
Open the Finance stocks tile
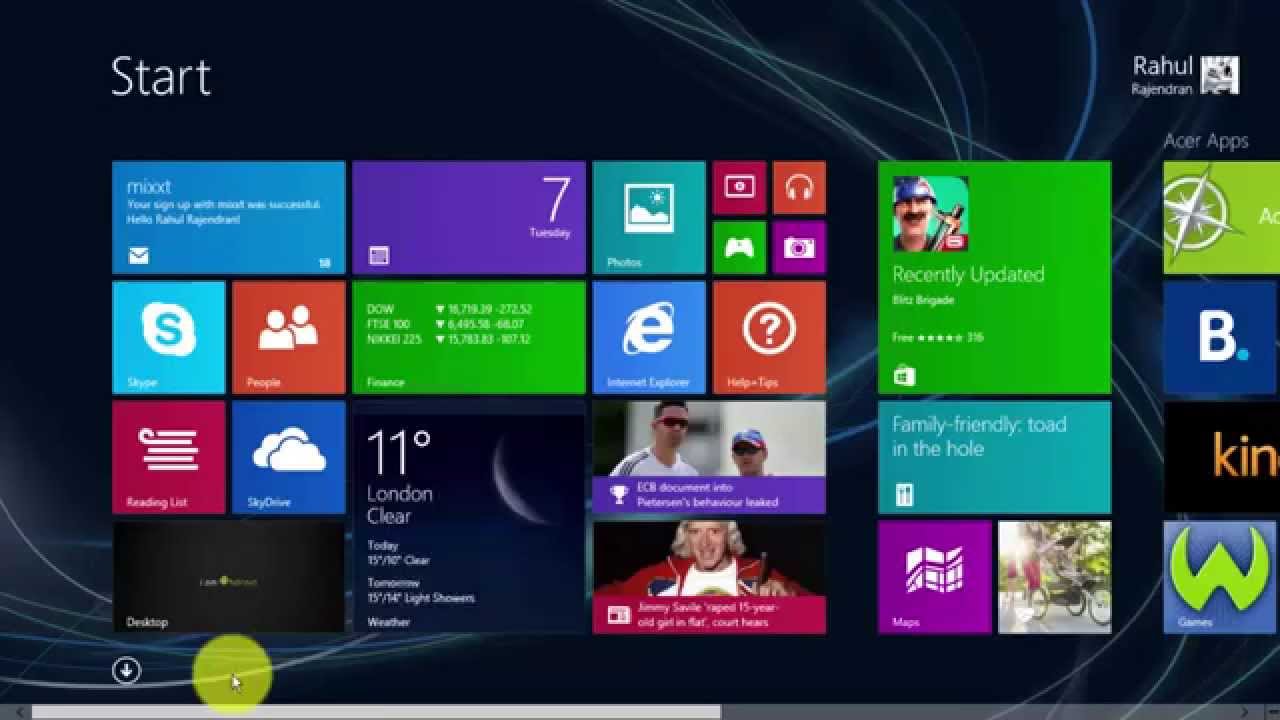coord(469,338)
